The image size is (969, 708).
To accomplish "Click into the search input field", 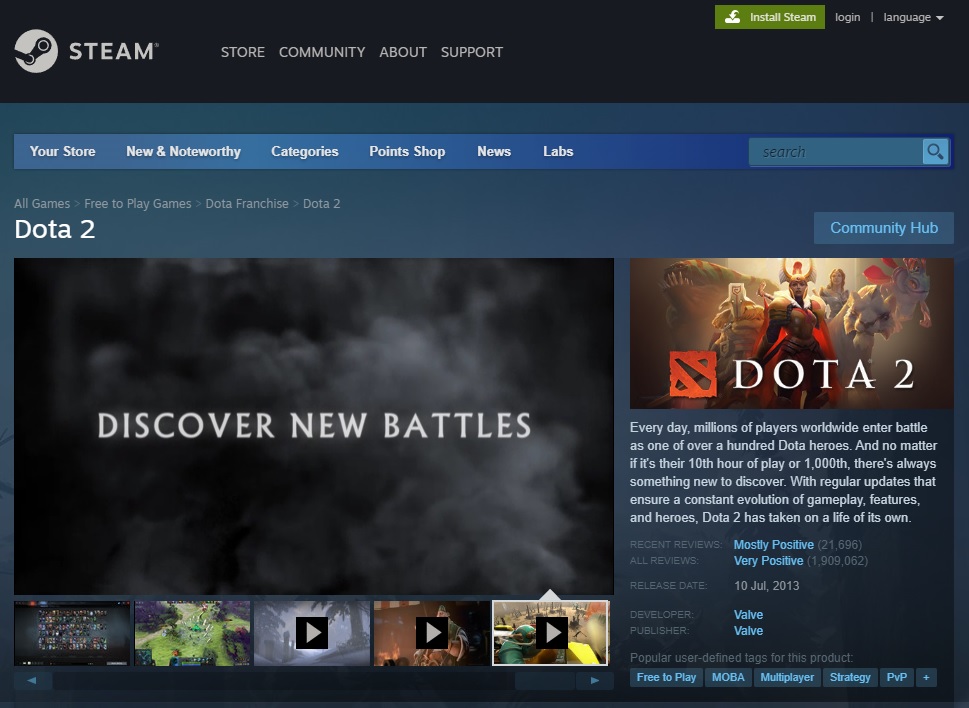I will (836, 151).
